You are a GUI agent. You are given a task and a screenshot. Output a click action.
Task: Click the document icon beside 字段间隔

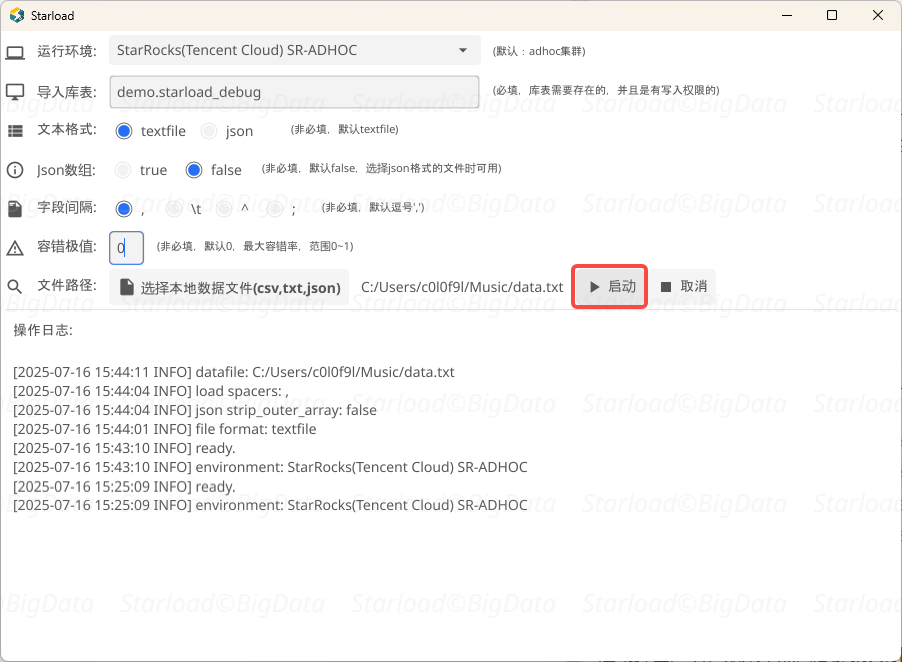15,209
